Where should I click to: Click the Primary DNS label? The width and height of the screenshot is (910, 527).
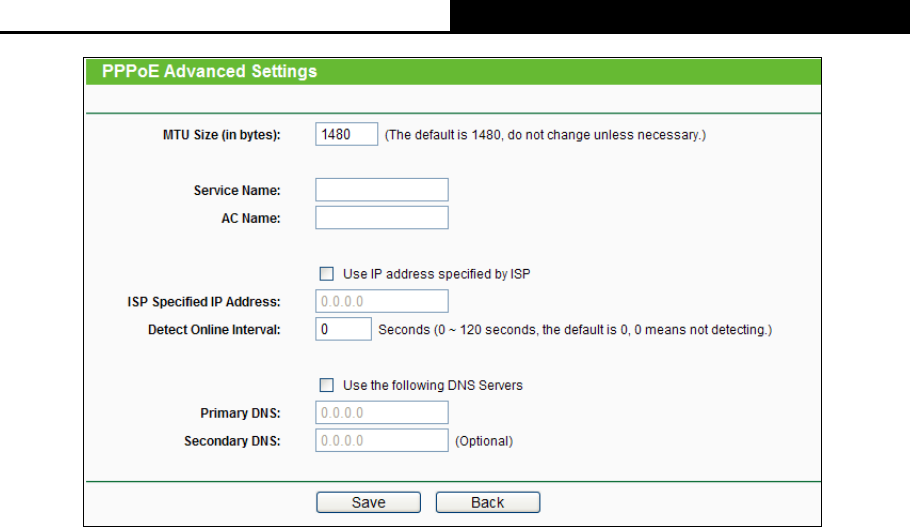[x=240, y=413]
